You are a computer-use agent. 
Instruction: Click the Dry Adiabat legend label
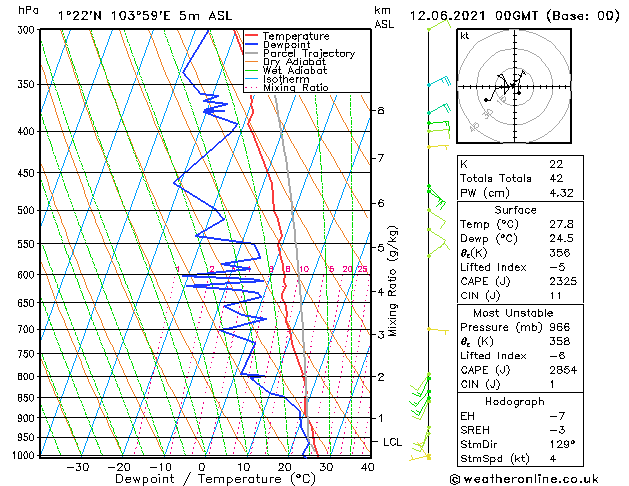294,62
